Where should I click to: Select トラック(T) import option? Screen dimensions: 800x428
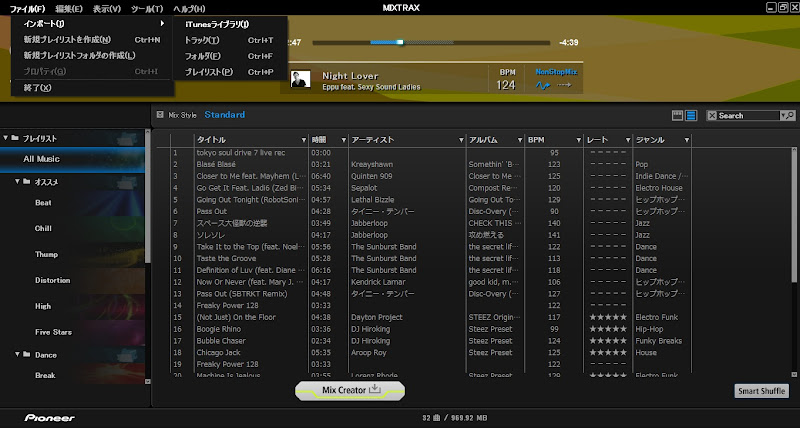(230, 40)
